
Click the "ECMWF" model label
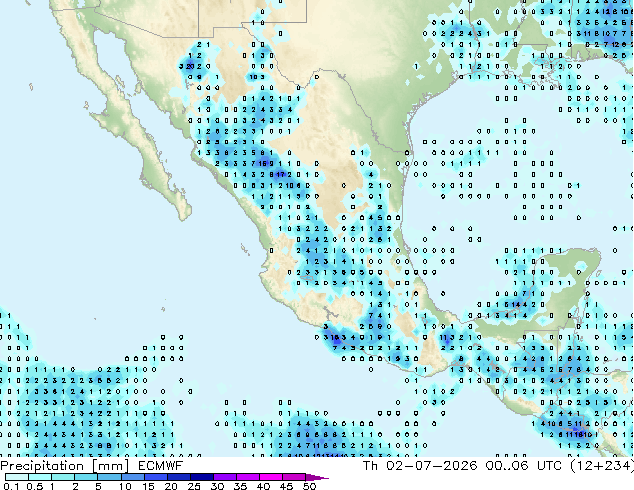(x=161, y=466)
